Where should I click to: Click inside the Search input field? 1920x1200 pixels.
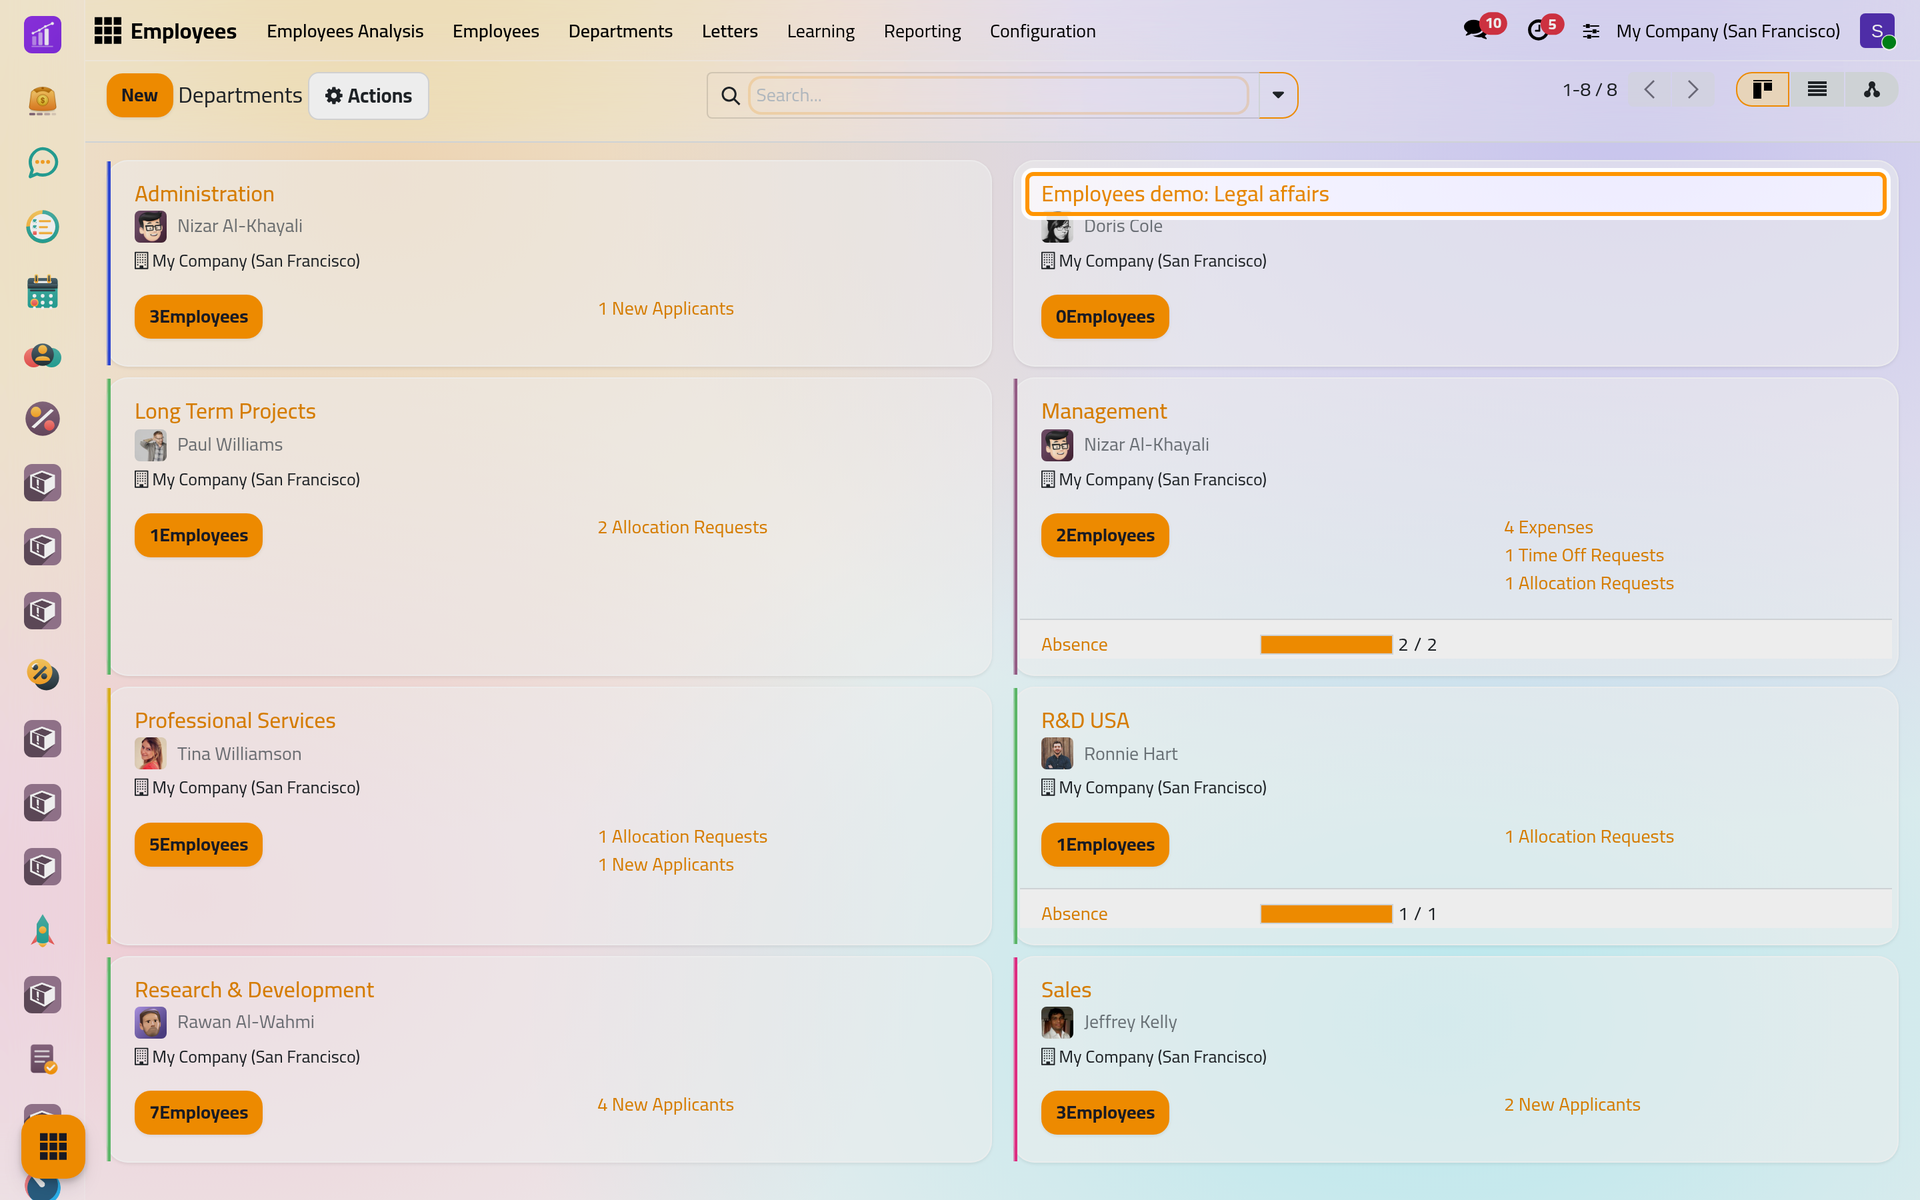tap(998, 96)
